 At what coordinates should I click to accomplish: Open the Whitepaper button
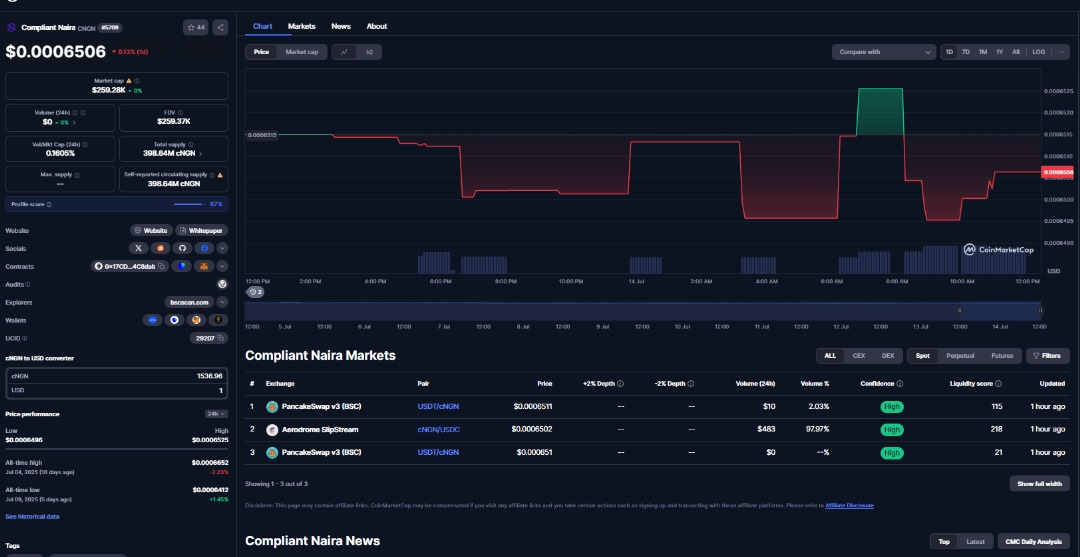click(x=201, y=231)
